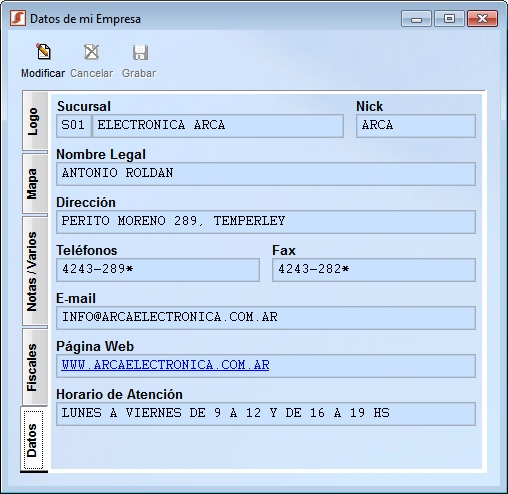This screenshot has height=494, width=508.
Task: Click the Horario de Atención field
Action: (x=266, y=414)
